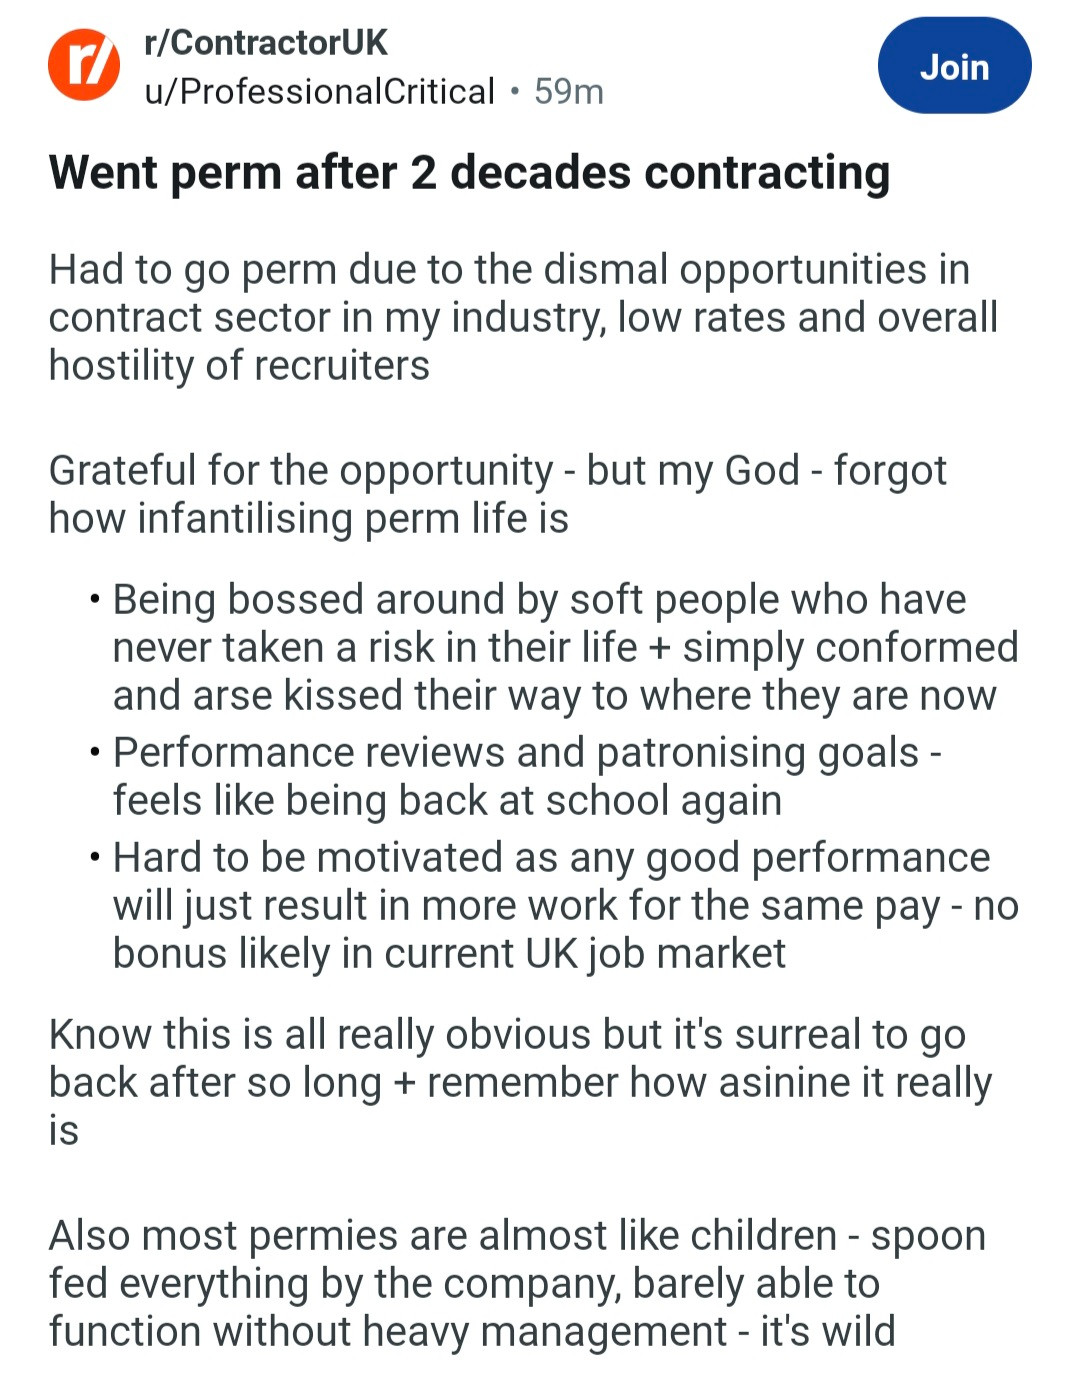Image resolution: width=1080 pixels, height=1373 pixels.
Task: Select the line 'function without heavy management - it's wild'
Action: click(471, 1331)
